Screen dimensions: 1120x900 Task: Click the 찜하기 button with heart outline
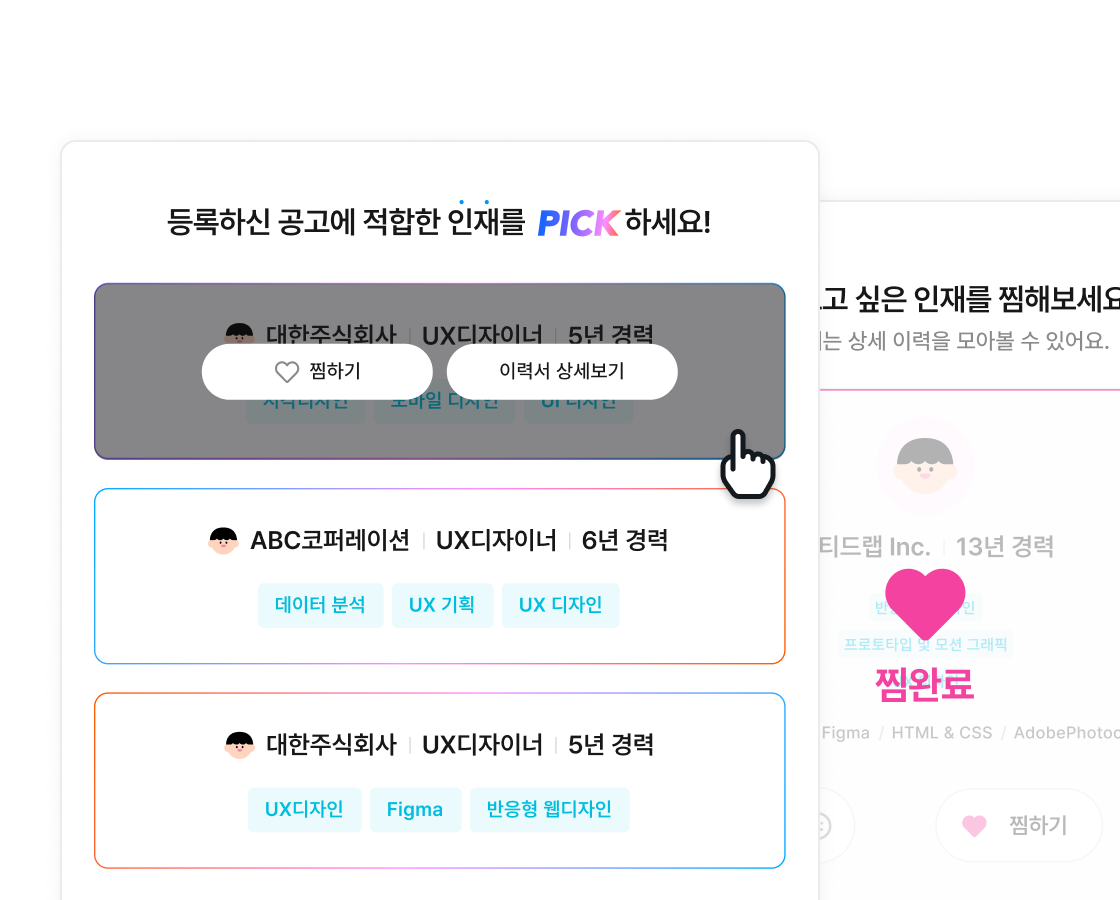tap(317, 371)
